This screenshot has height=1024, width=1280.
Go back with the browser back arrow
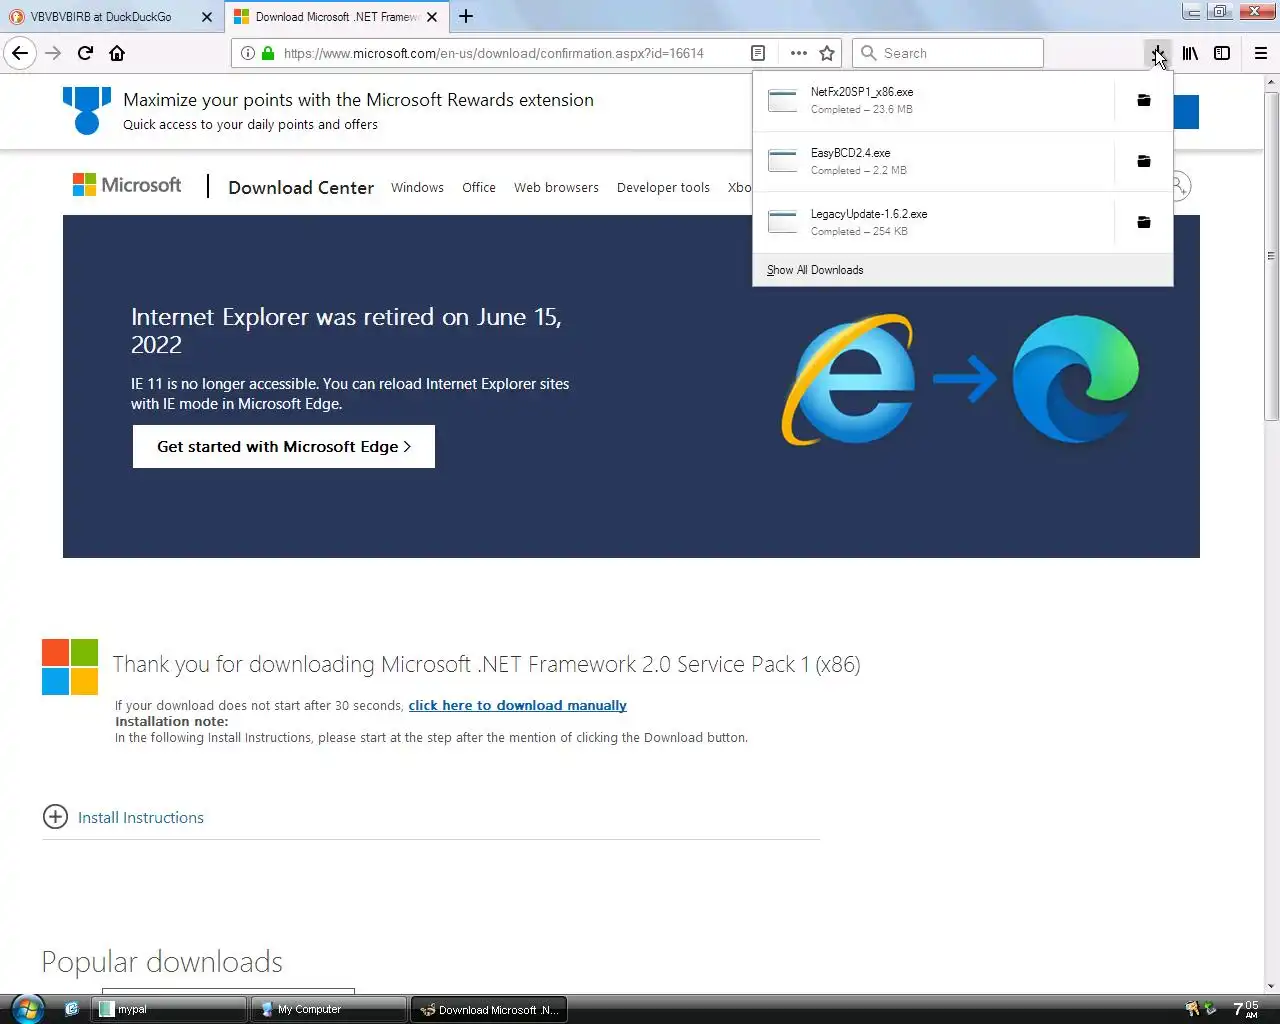pyautogui.click(x=20, y=53)
